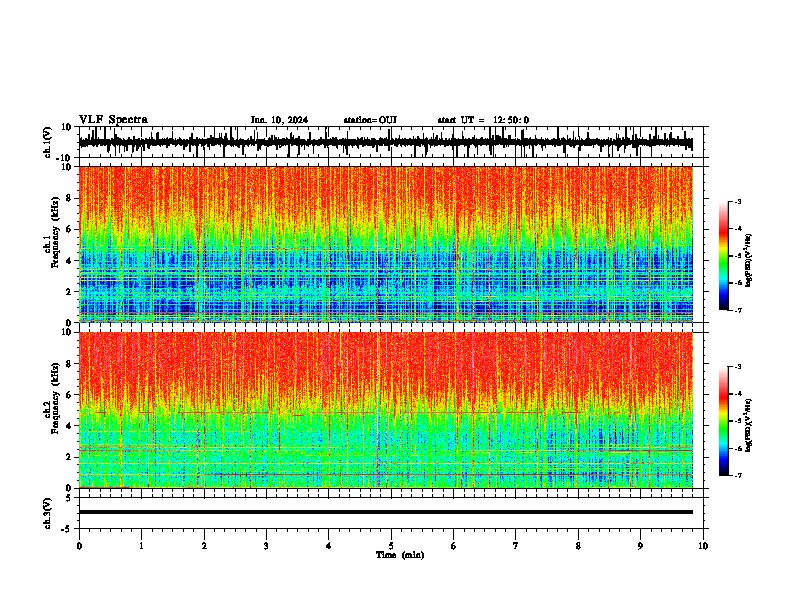The height and width of the screenshot is (612, 792).
Task: Click the time axis tick label 8
Action: (578, 546)
